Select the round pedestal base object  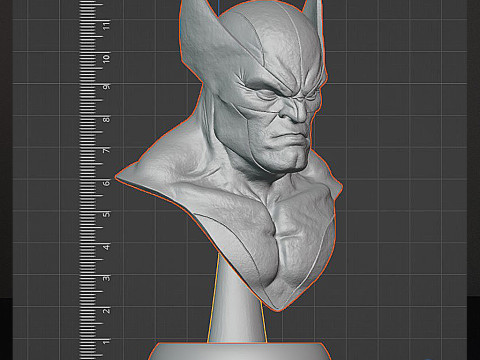239,351
